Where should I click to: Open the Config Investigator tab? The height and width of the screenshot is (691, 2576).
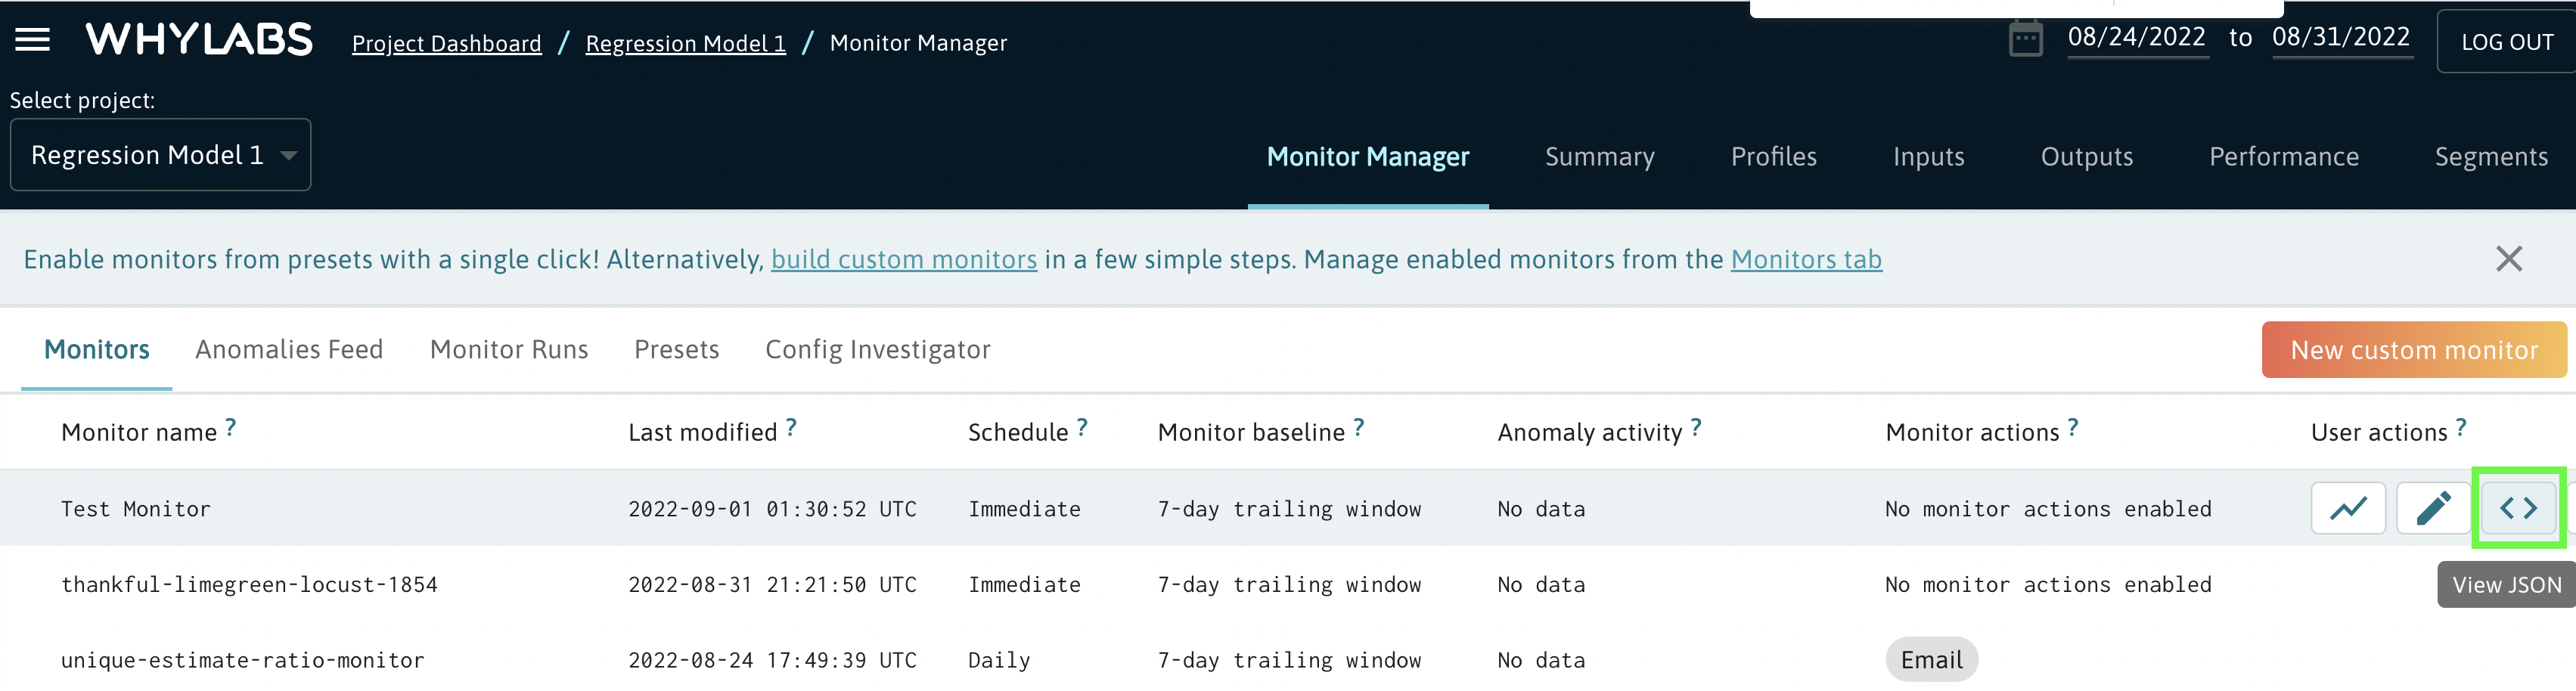tap(877, 349)
